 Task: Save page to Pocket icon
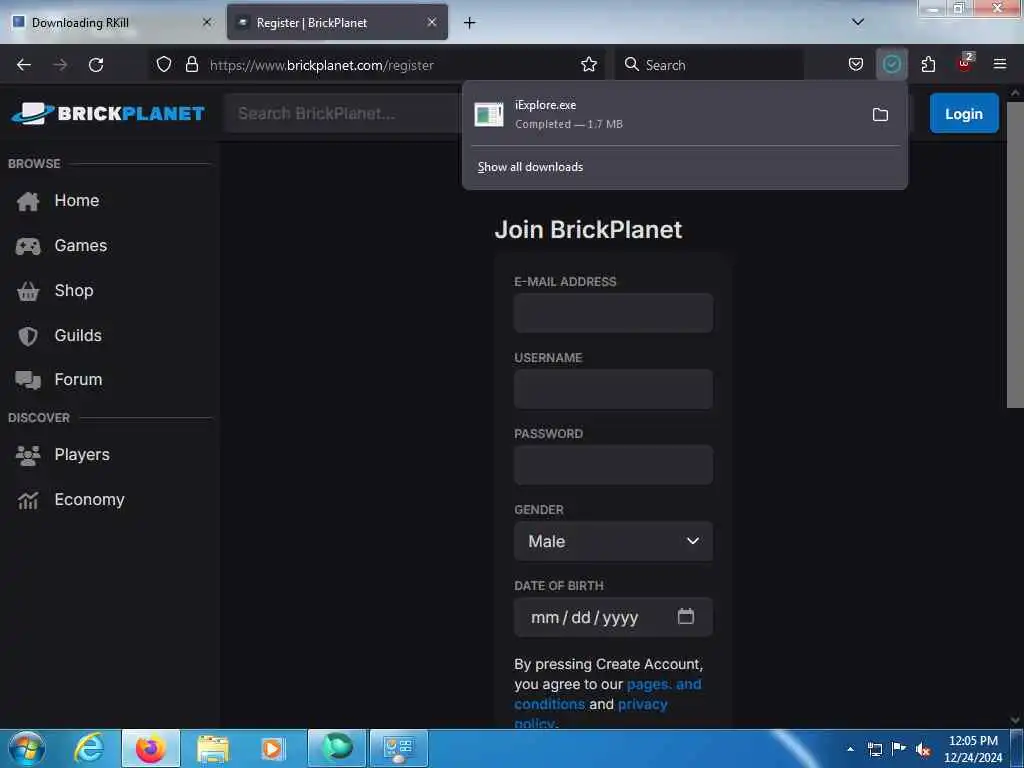tap(856, 65)
